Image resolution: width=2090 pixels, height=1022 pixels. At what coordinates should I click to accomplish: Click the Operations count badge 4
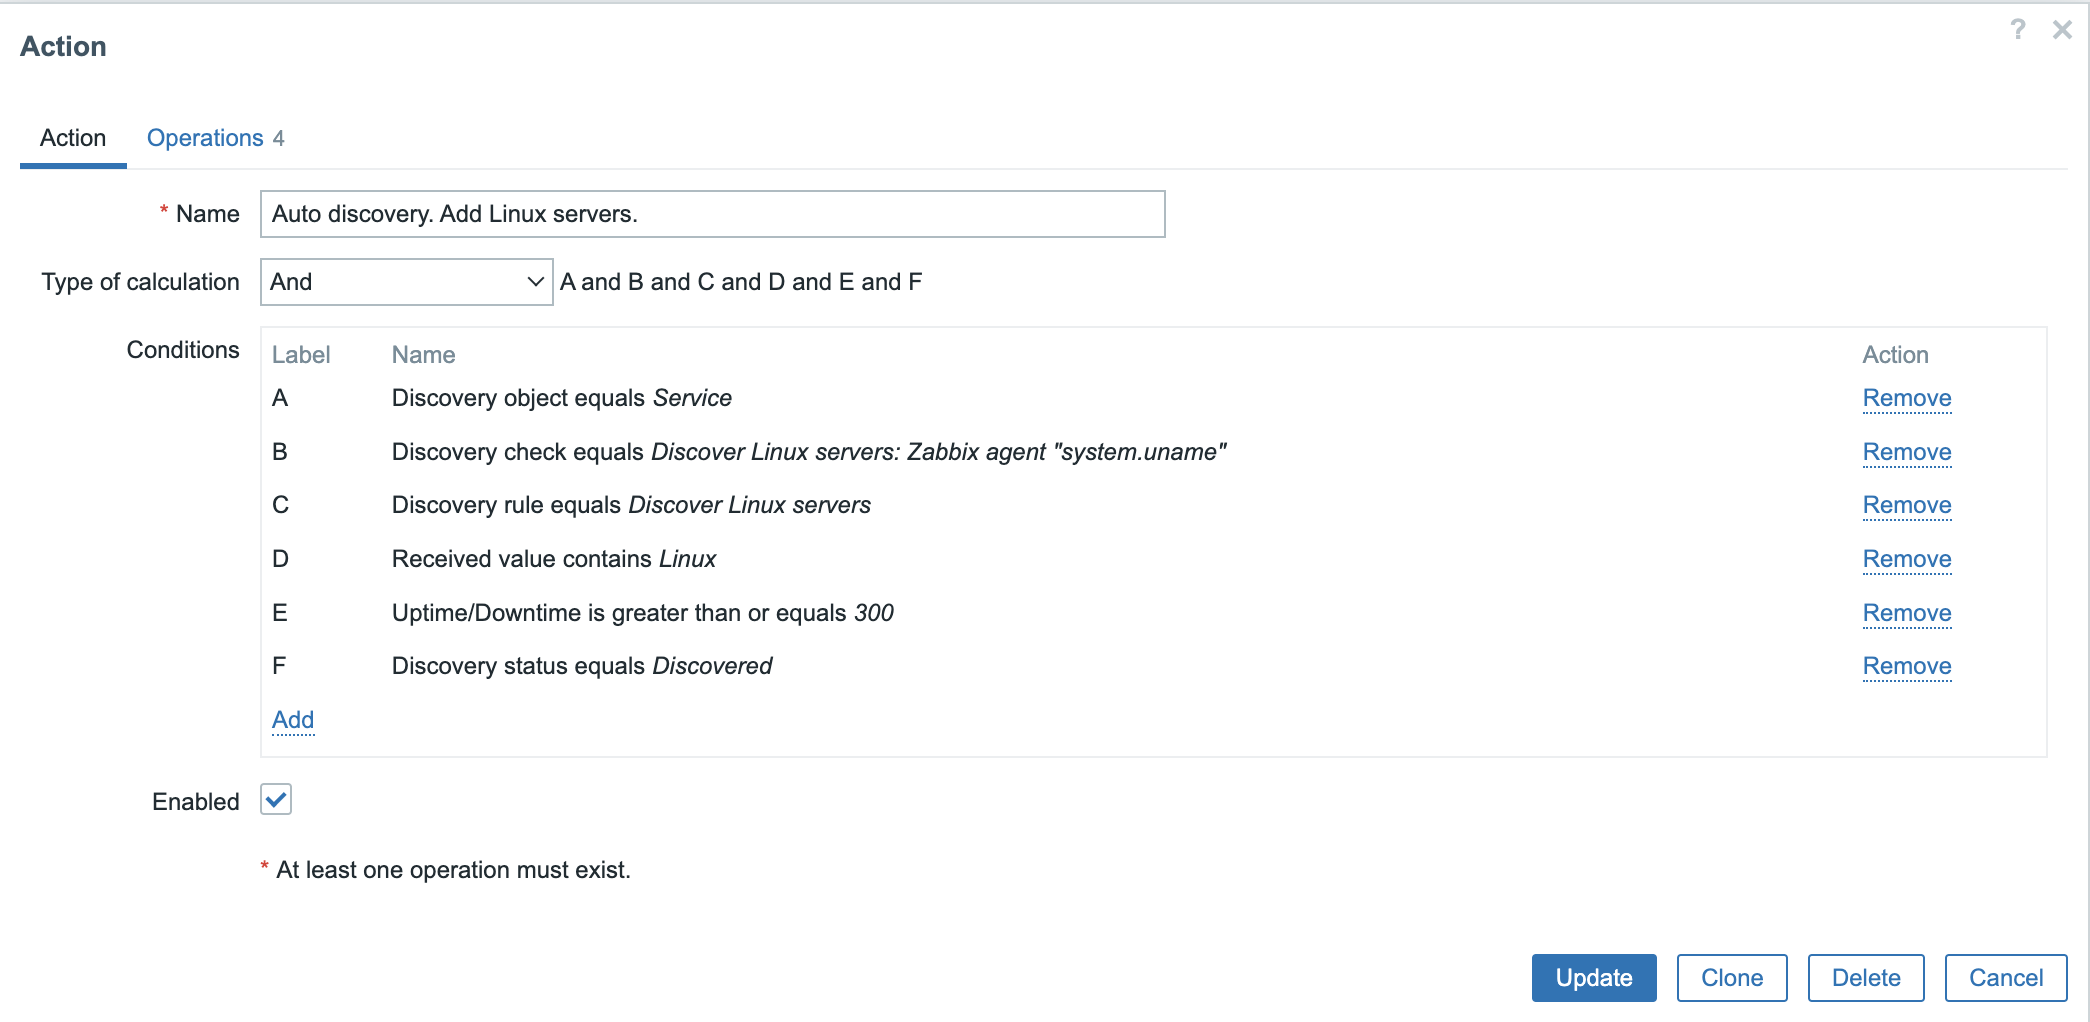click(x=279, y=139)
